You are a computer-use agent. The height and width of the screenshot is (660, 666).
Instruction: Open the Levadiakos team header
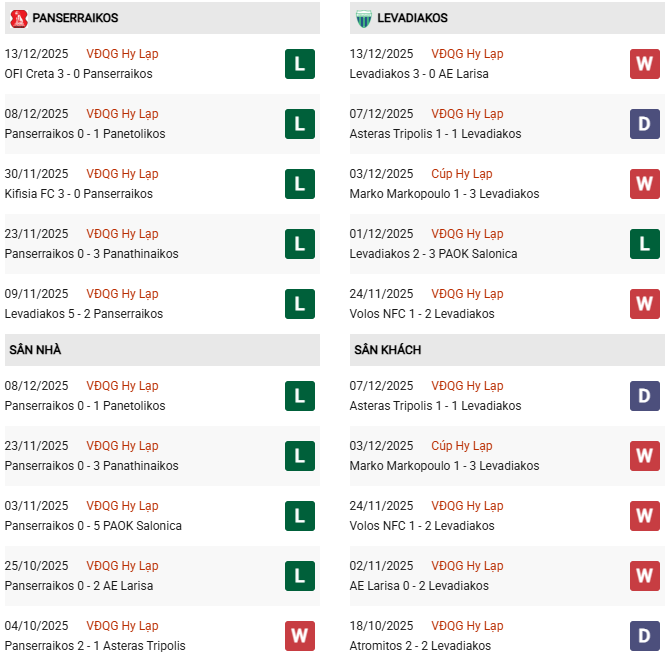pos(413,18)
